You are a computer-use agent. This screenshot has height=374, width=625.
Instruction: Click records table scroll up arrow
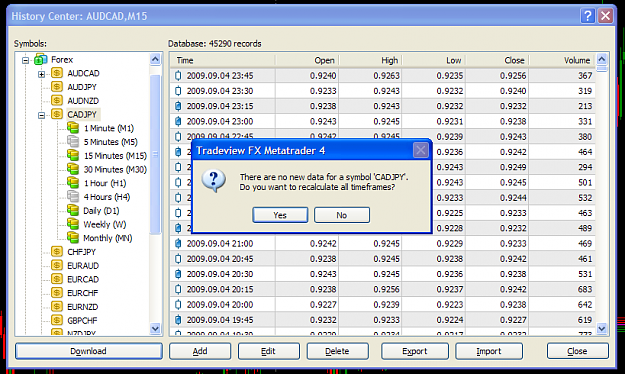click(x=602, y=59)
